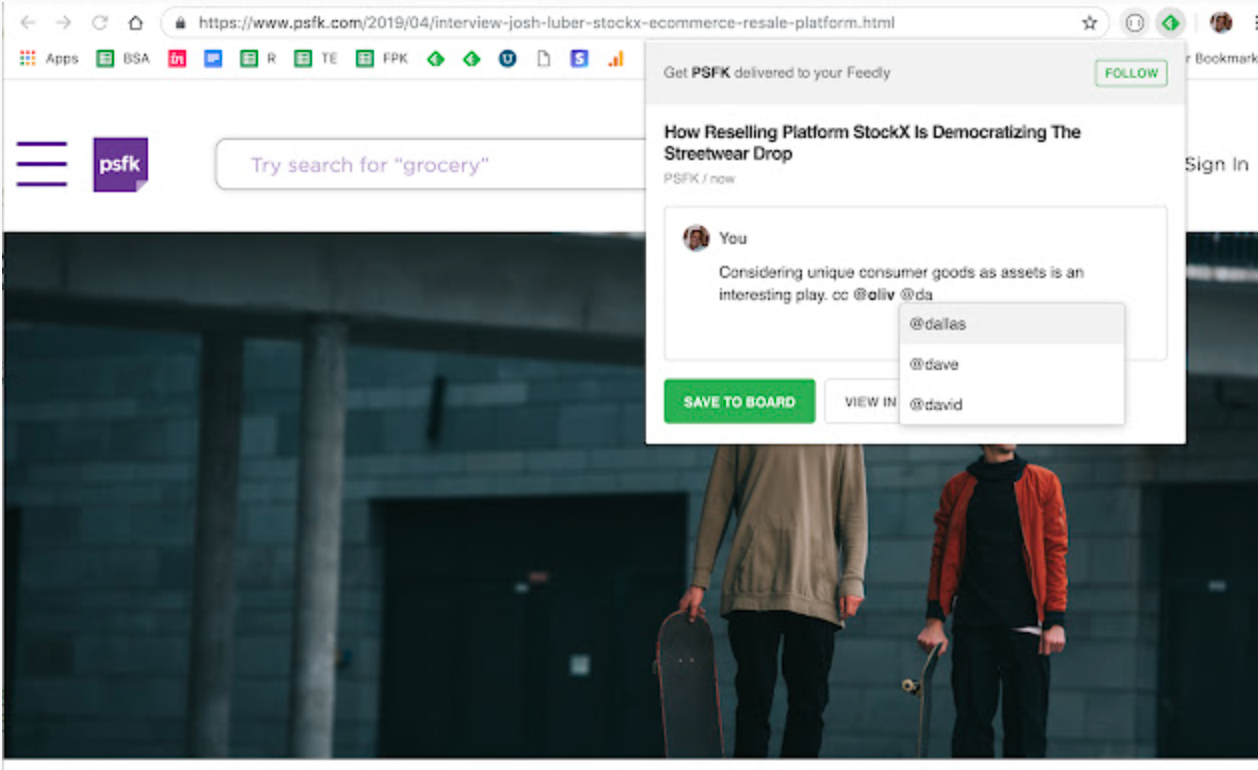
Task: Open the PSFK hamburger menu
Action: [x=42, y=164]
